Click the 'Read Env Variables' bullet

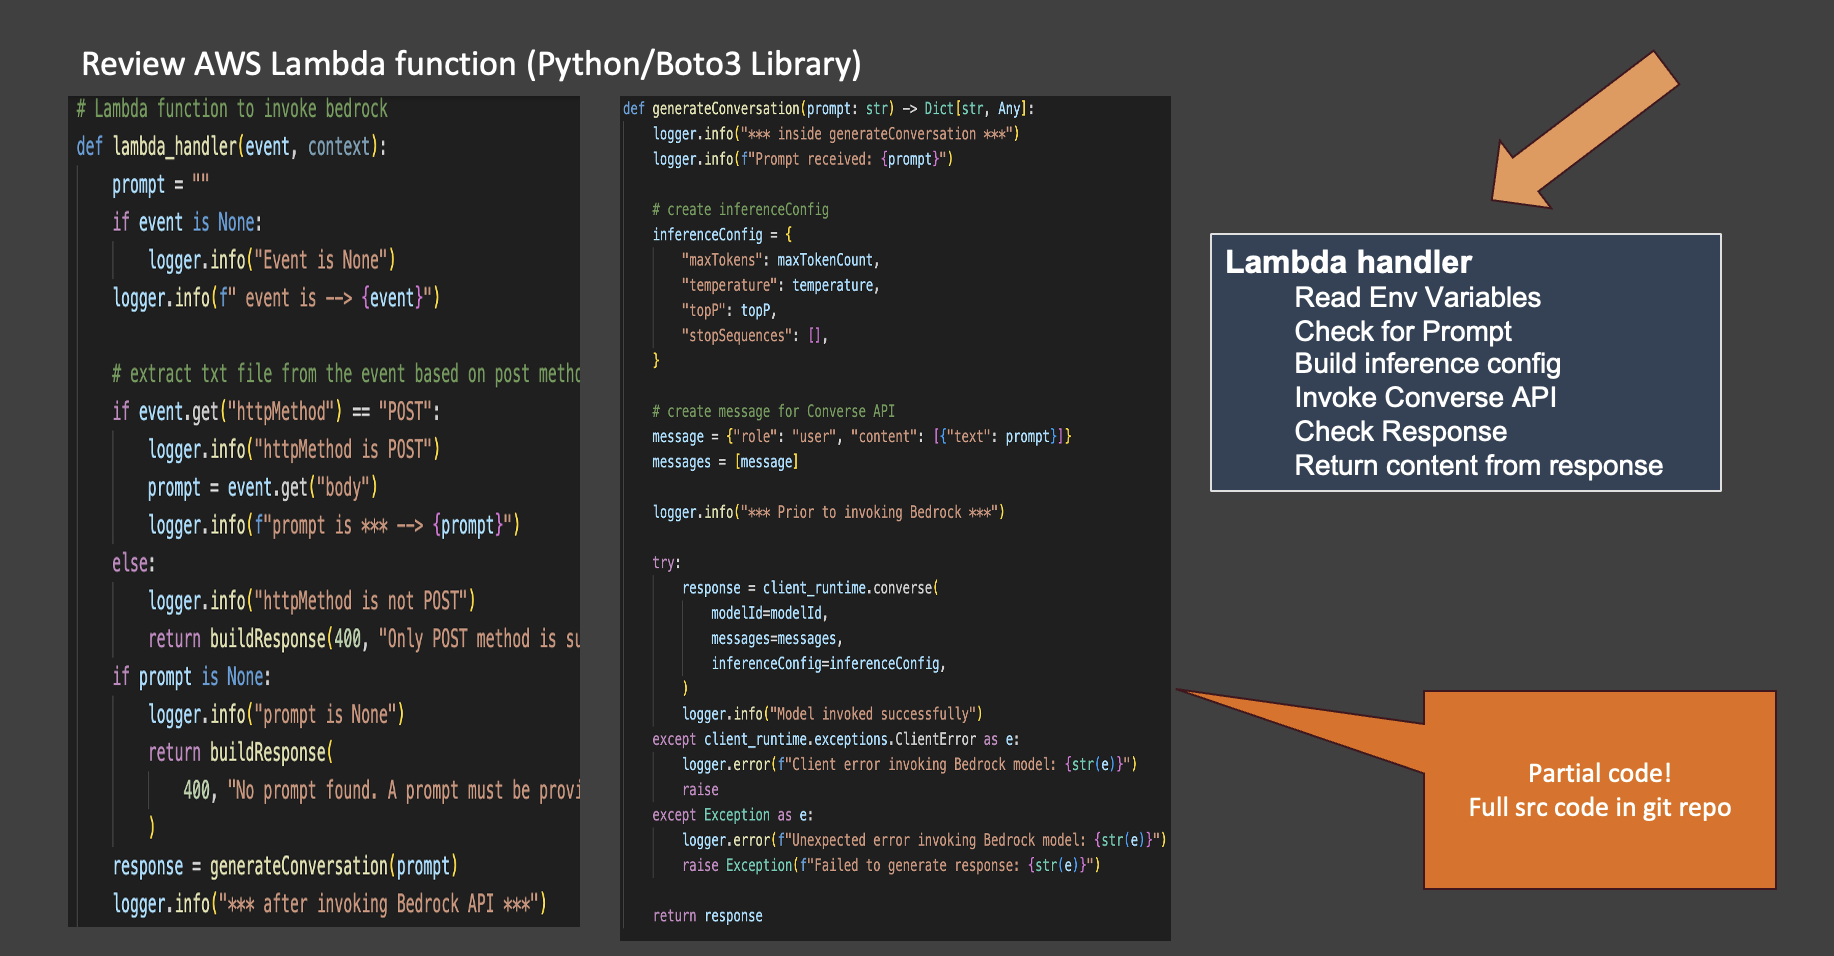1417,298
